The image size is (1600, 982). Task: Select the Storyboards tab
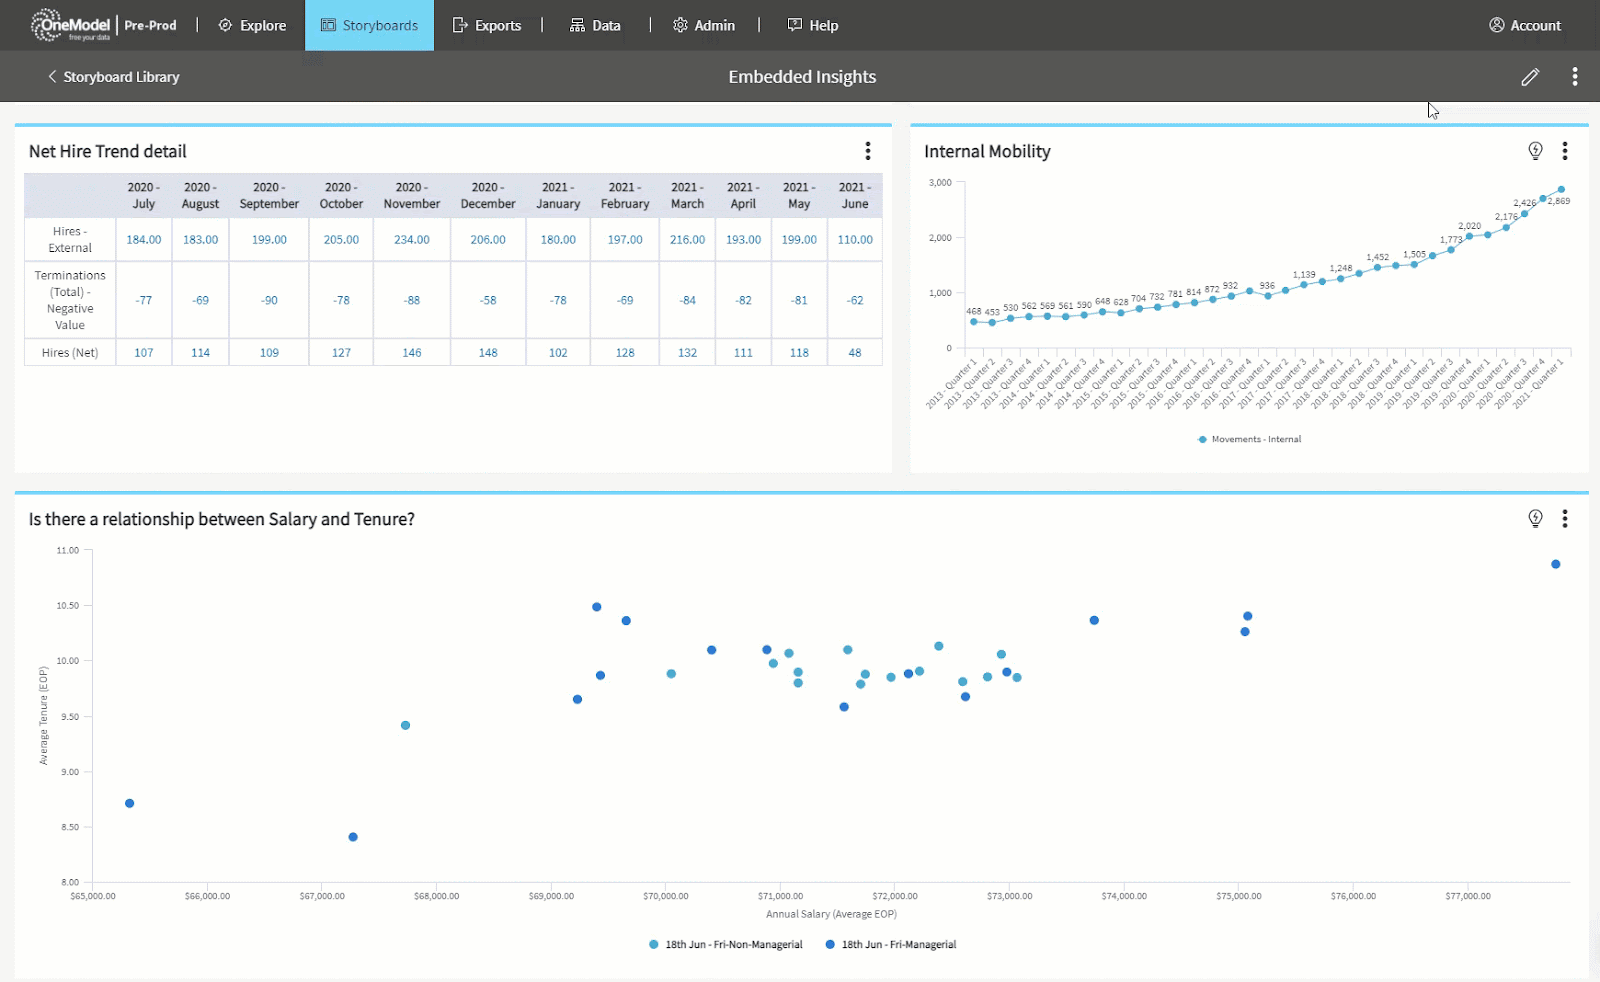(369, 25)
